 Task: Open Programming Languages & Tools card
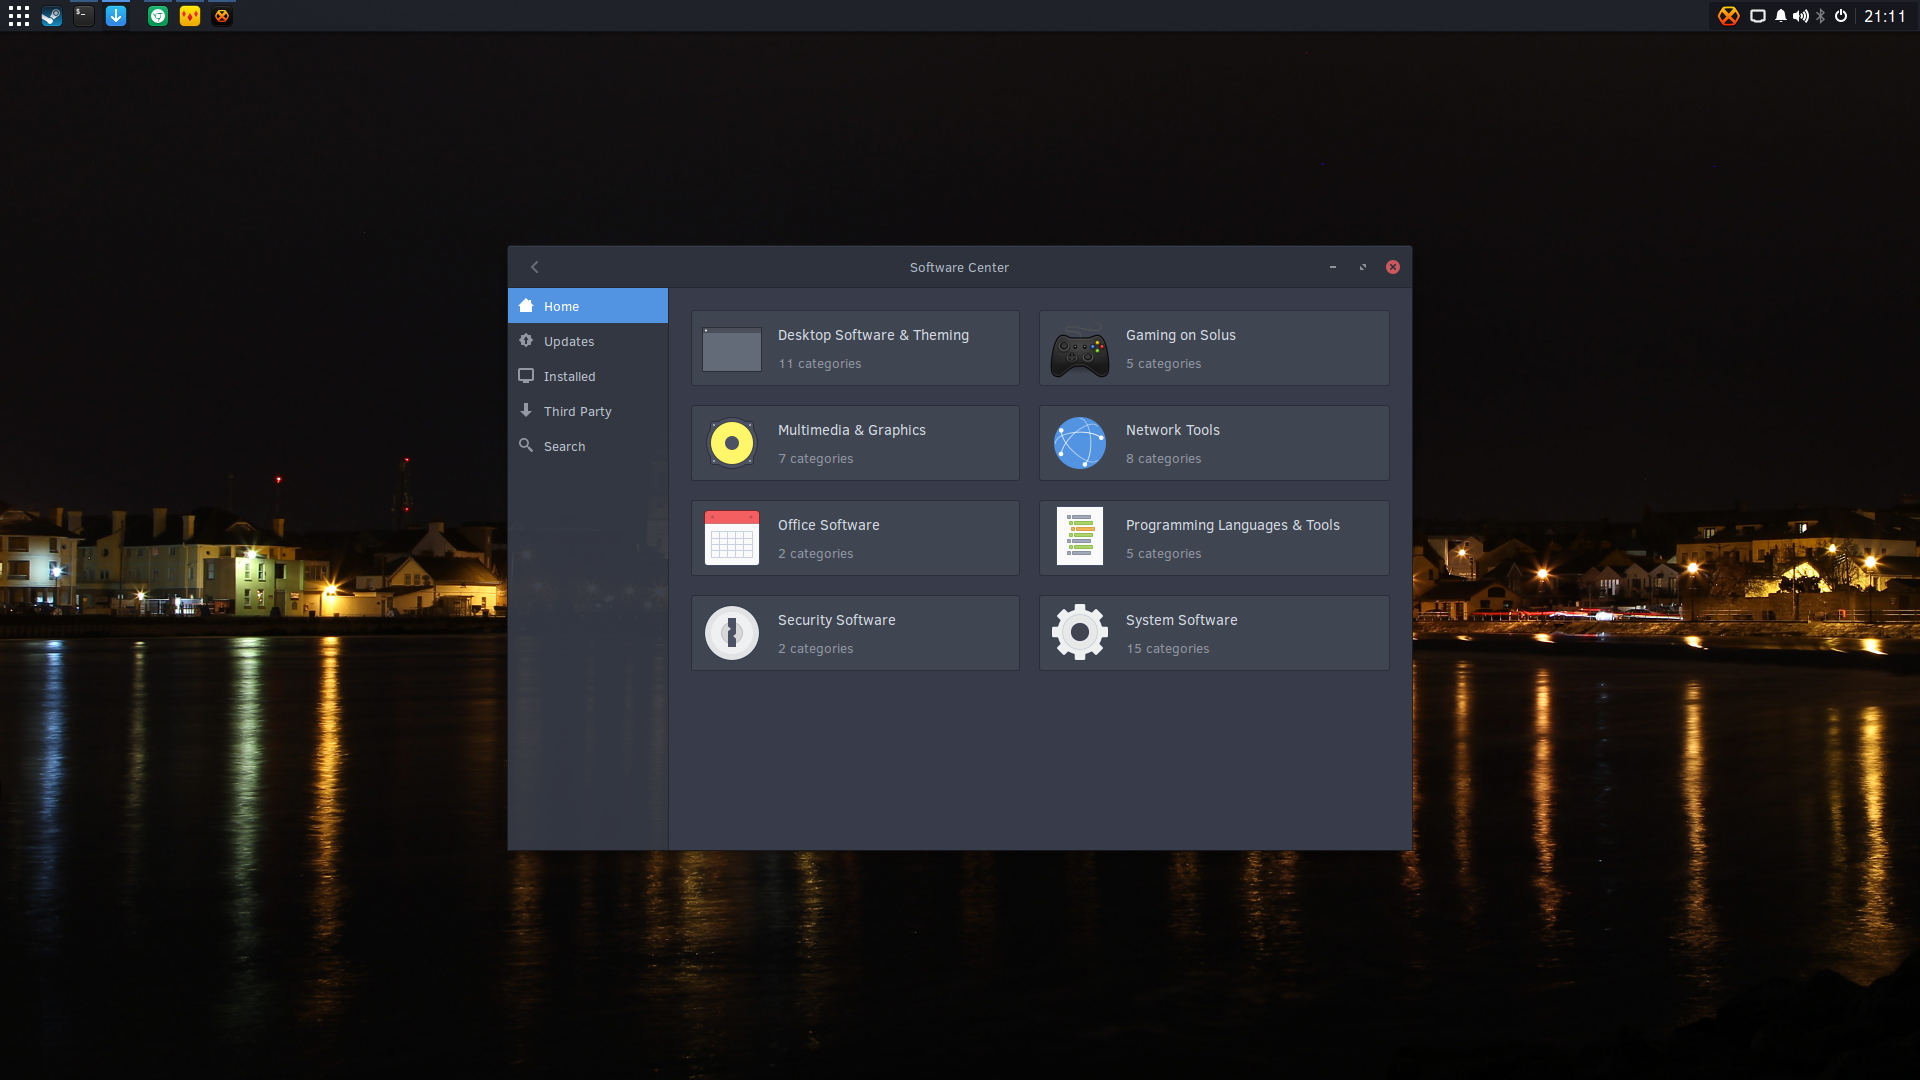click(x=1214, y=538)
